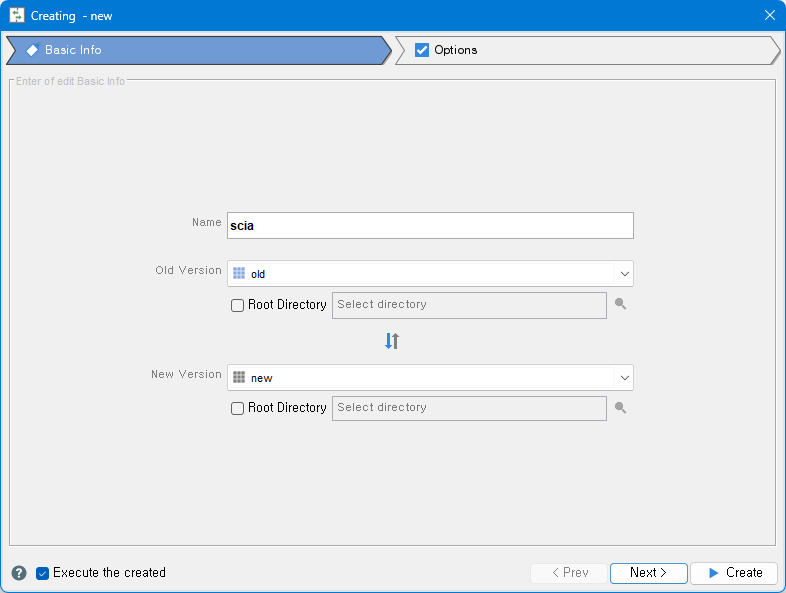
Task: Click the magnifier icon beside New Version directory
Action: click(621, 408)
